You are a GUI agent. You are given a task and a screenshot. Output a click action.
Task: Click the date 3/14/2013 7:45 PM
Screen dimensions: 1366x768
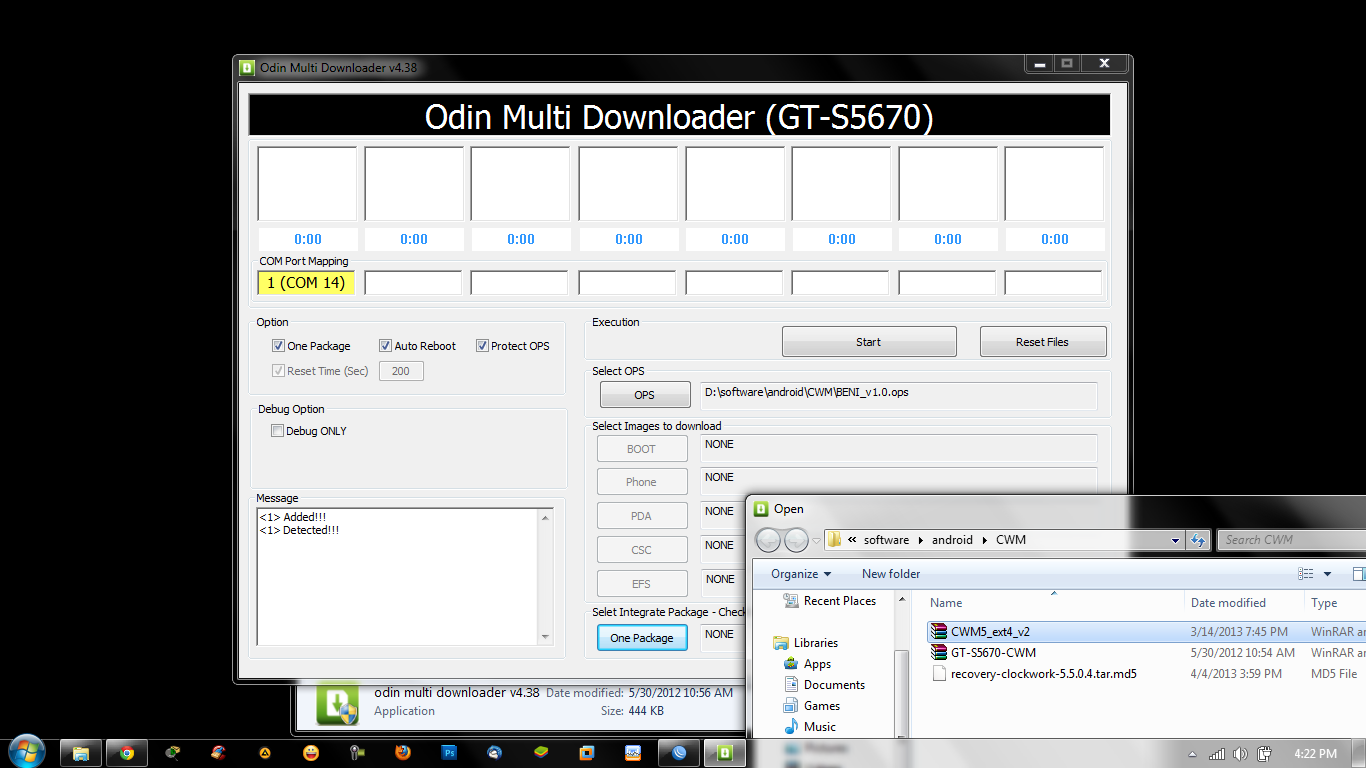coord(1239,632)
